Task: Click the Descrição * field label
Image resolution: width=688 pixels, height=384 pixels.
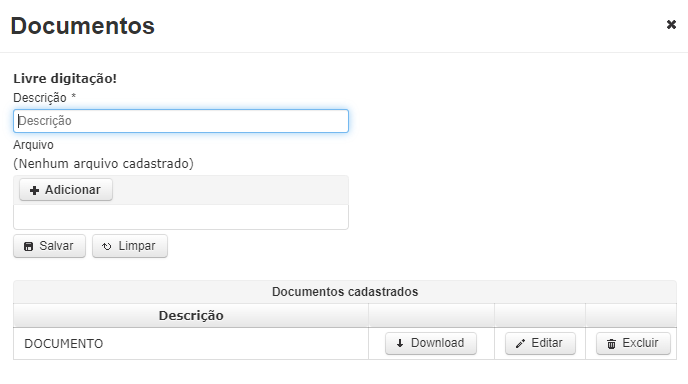Action: point(44,97)
